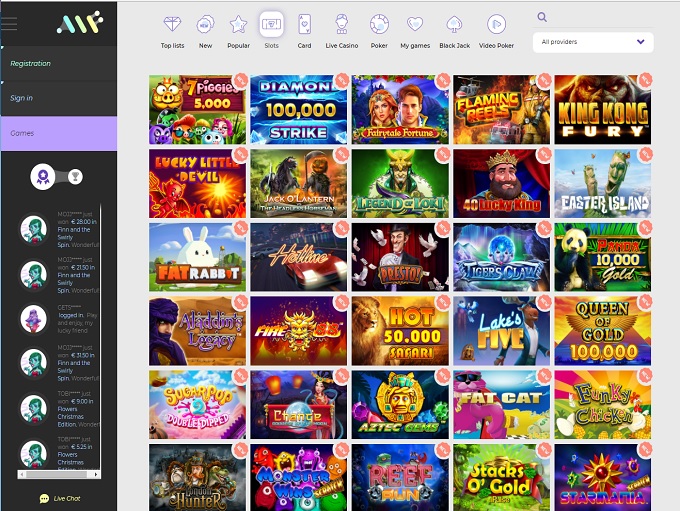Click the Top lists tab label
Screen dimensions: 680x511
click(x=172, y=46)
